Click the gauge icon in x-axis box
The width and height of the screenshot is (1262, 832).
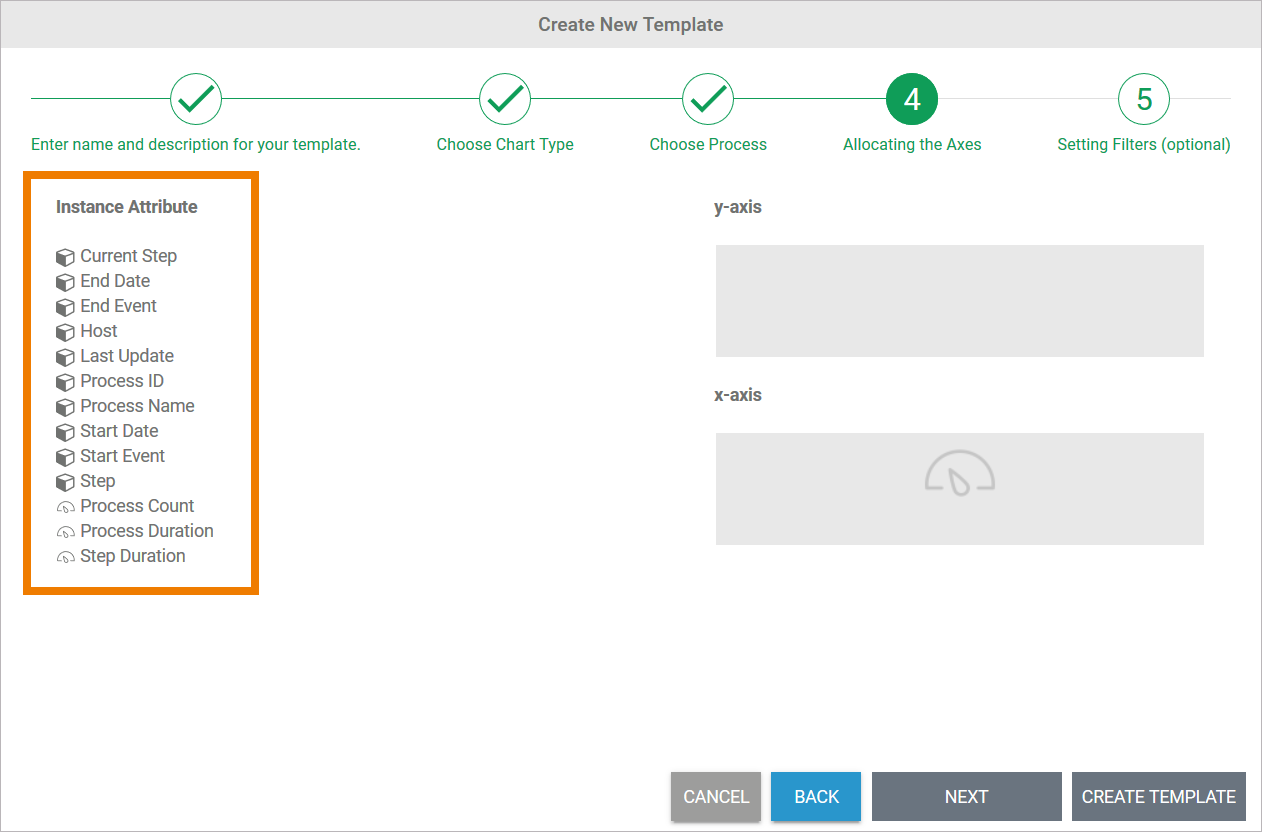point(959,474)
